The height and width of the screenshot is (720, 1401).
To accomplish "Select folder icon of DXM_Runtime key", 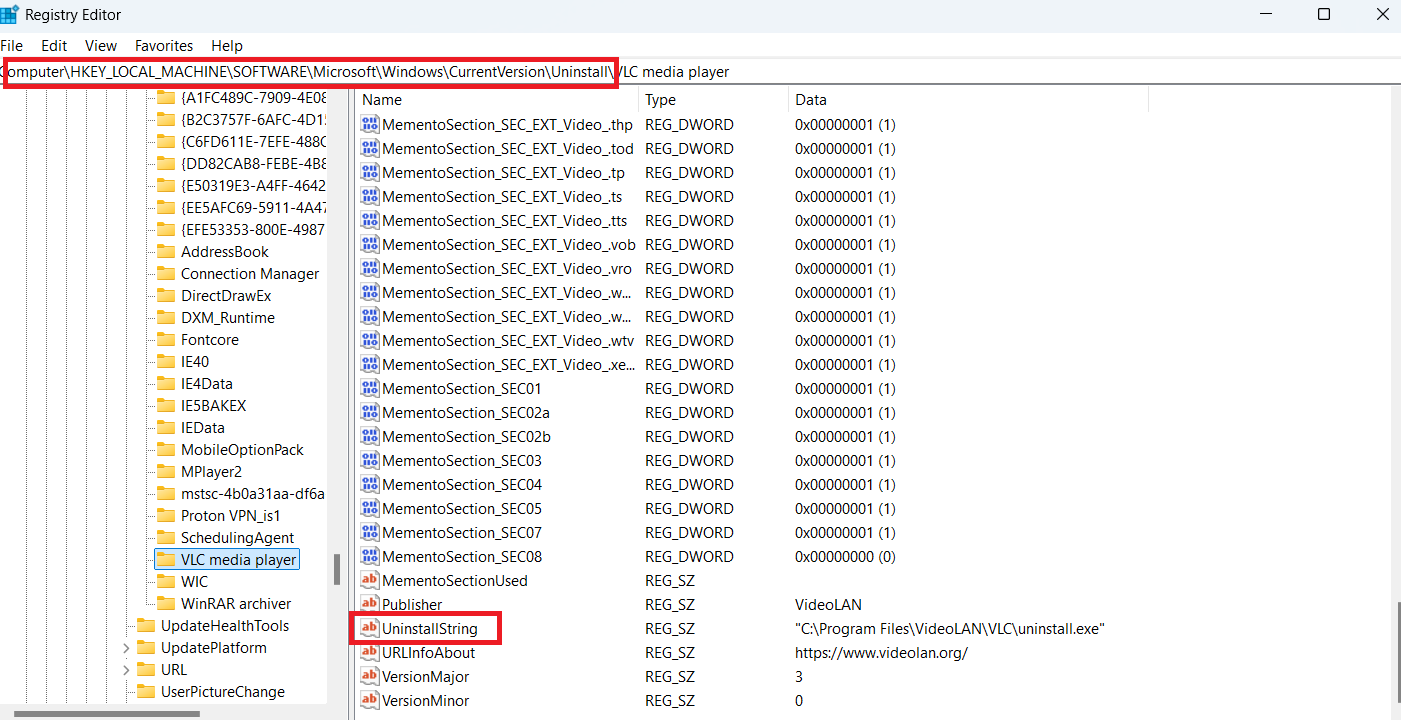I will coord(165,318).
